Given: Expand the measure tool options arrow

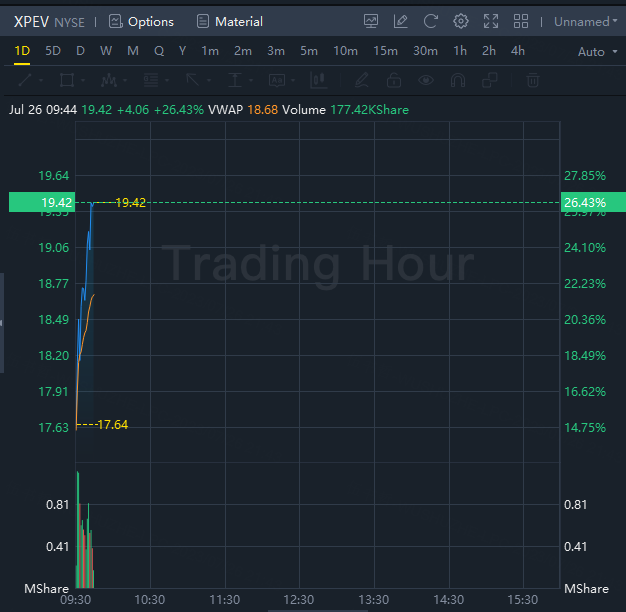Looking at the screenshot, I should pos(251,80).
